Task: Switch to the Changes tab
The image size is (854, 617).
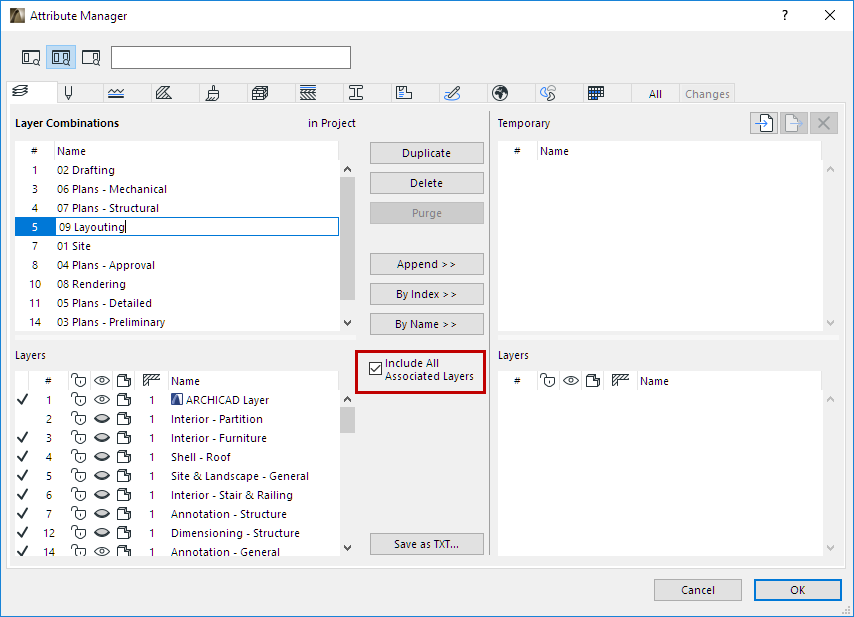Action: click(707, 94)
